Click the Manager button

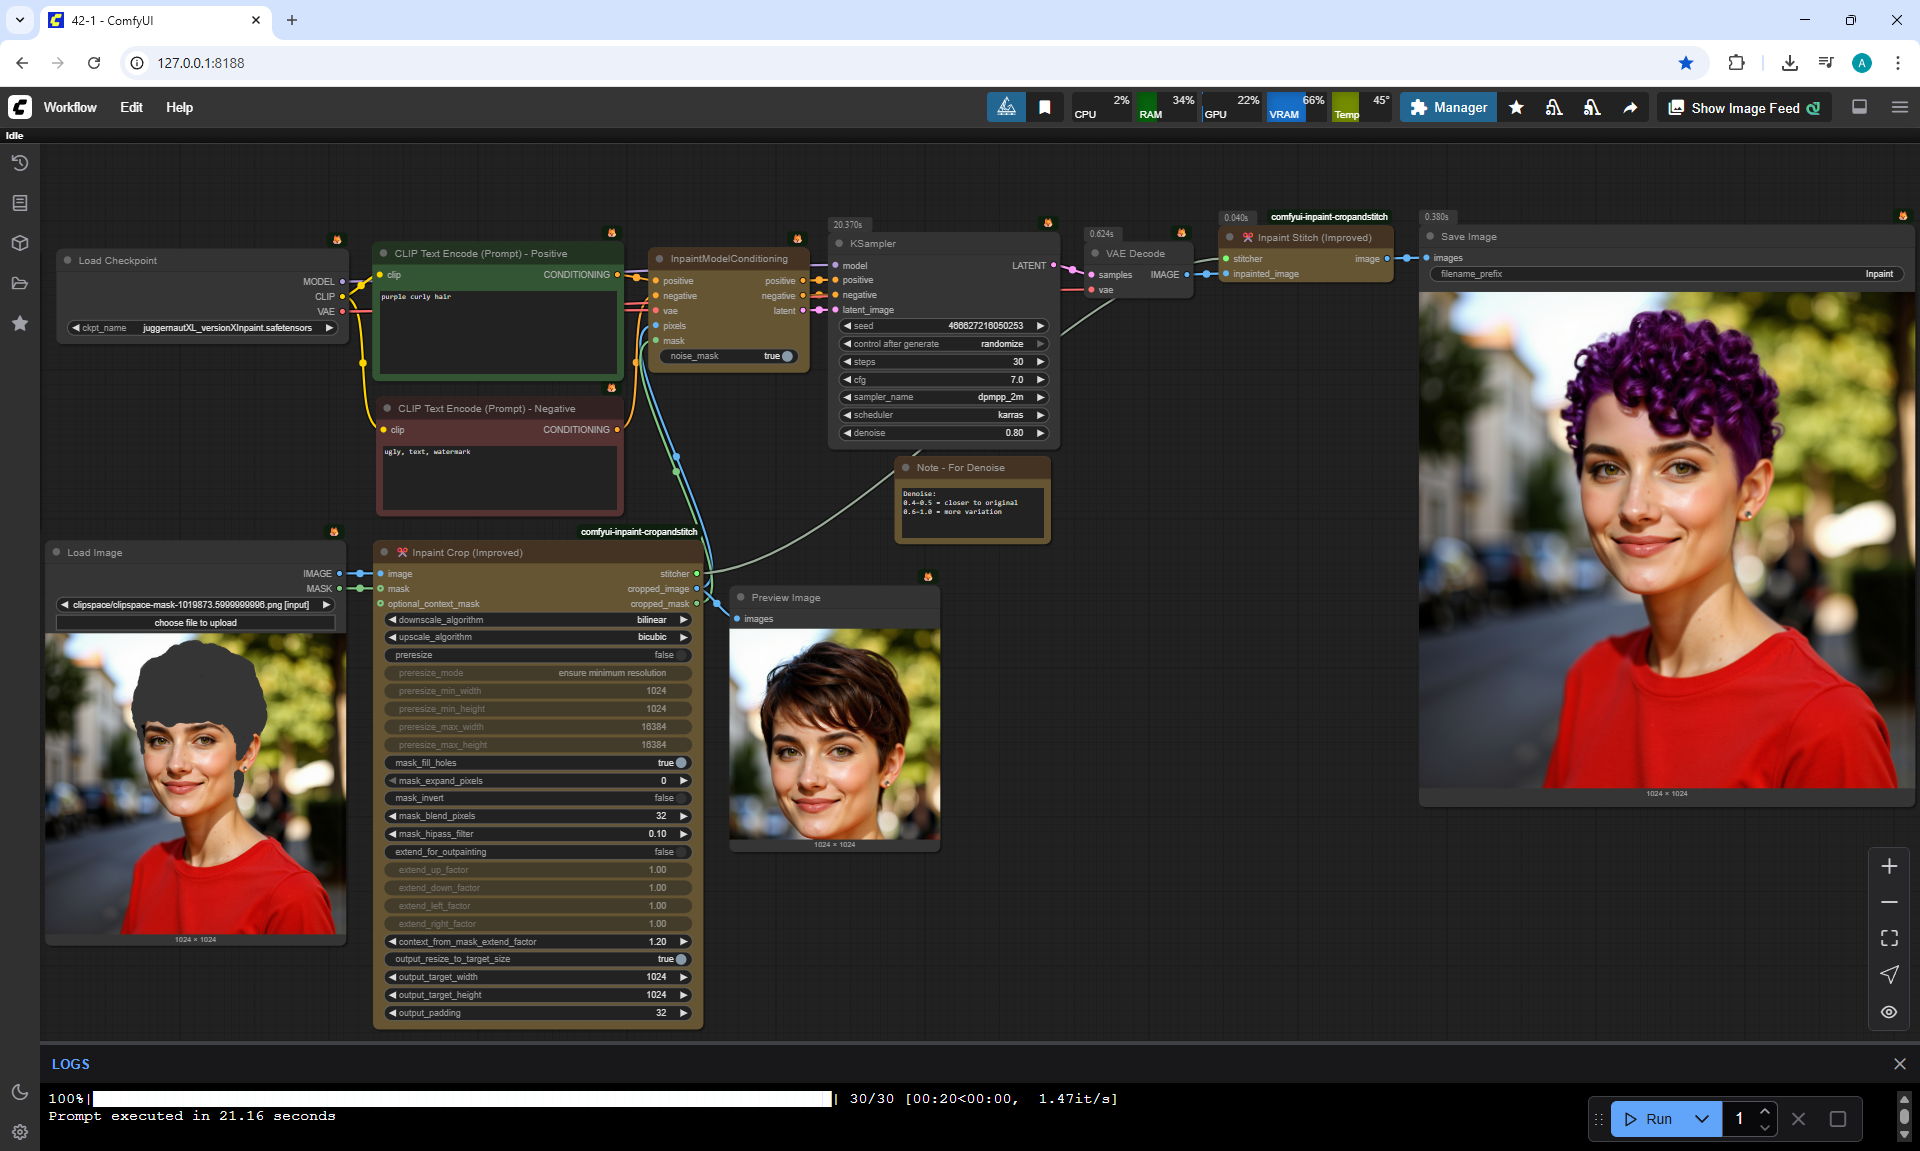click(x=1448, y=107)
